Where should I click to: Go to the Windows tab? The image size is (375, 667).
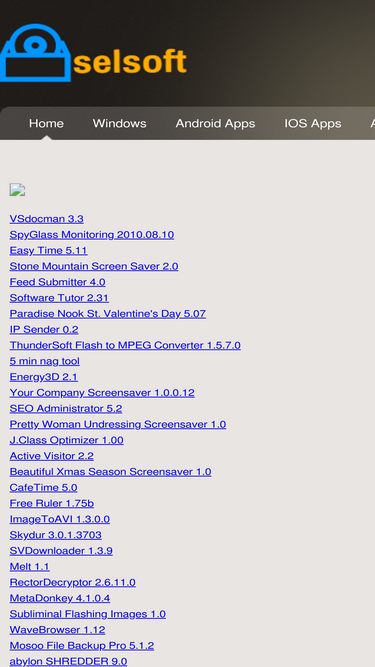[x=119, y=124]
